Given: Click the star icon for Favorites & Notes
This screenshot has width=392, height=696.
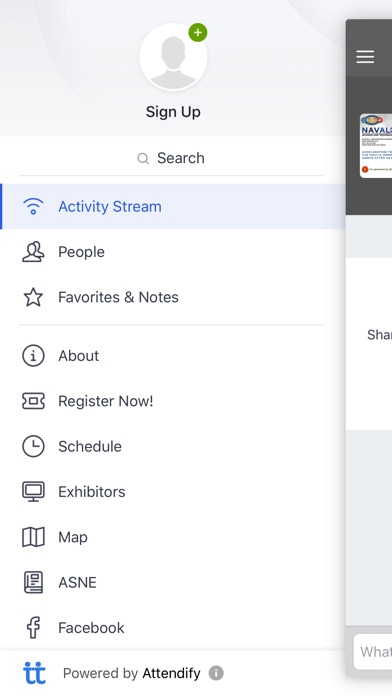Looking at the screenshot, I should 33,297.
